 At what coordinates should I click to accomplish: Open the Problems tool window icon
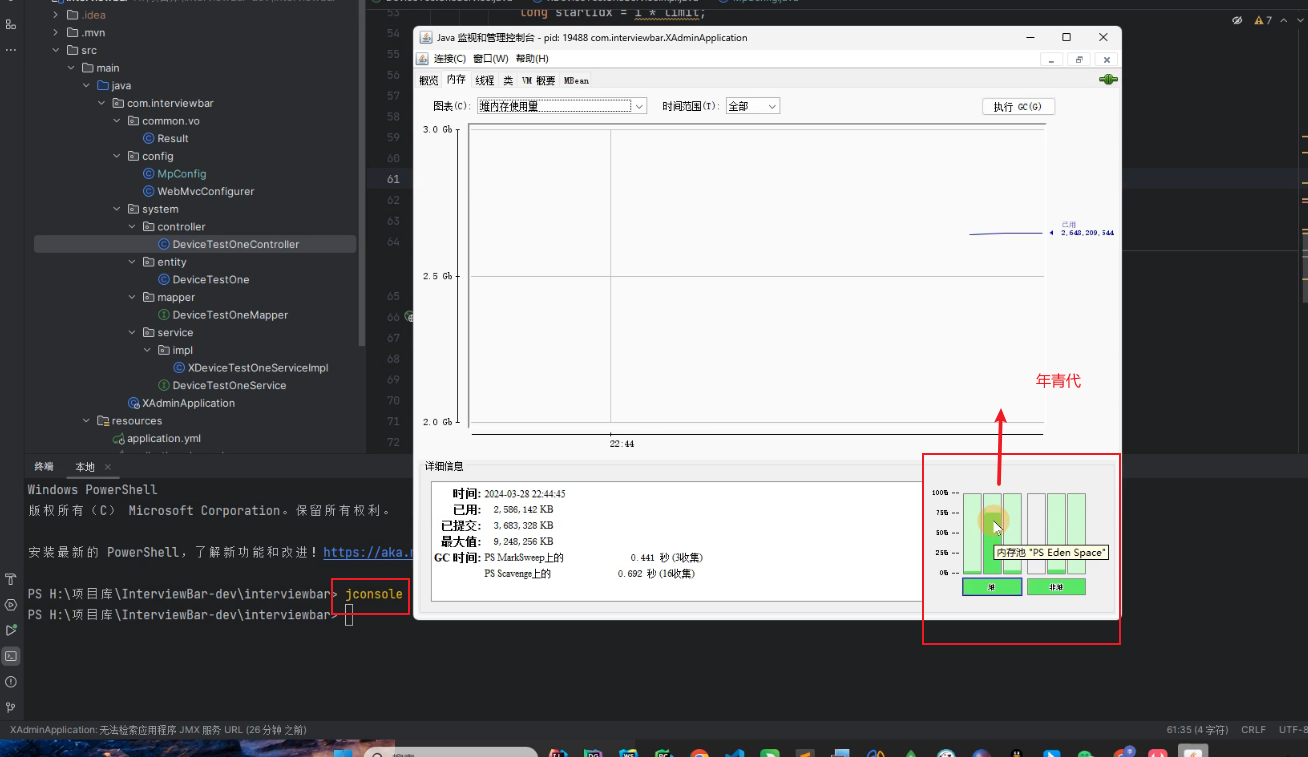11,682
